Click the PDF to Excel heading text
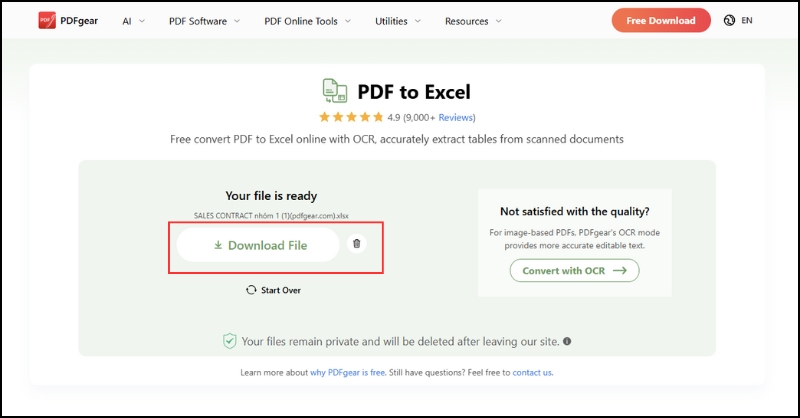This screenshot has height=418, width=800. point(414,92)
